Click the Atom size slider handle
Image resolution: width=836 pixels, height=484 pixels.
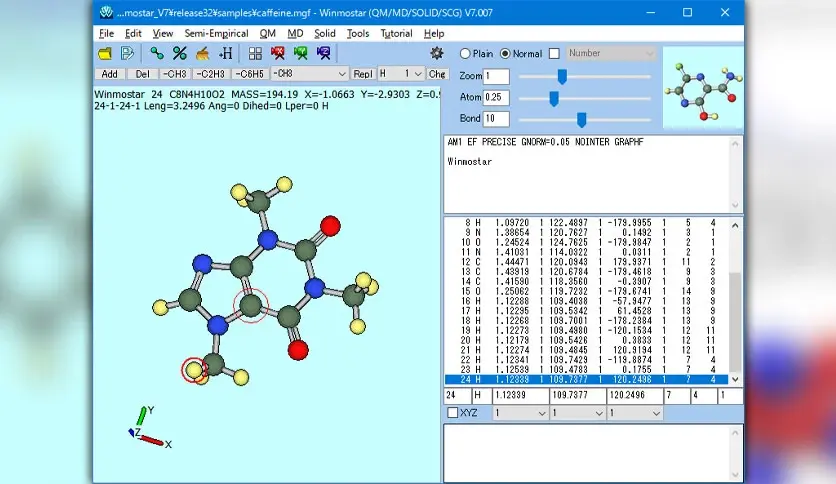point(554,98)
